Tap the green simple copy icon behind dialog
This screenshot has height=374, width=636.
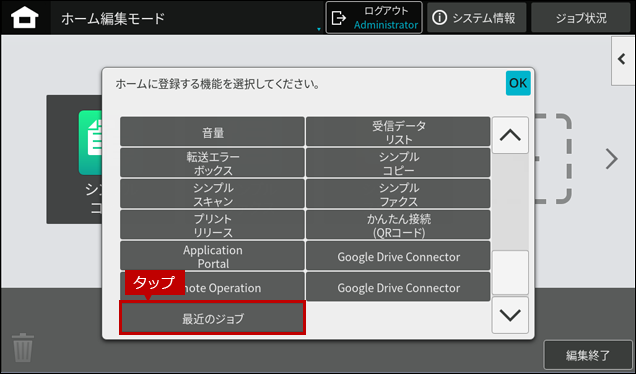tap(90, 142)
